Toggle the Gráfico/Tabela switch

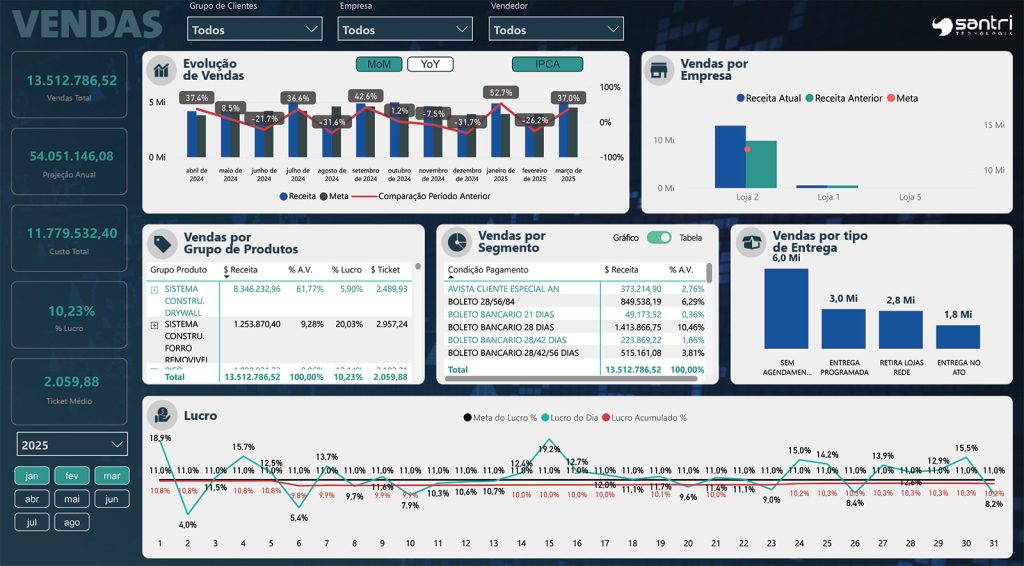(659, 238)
